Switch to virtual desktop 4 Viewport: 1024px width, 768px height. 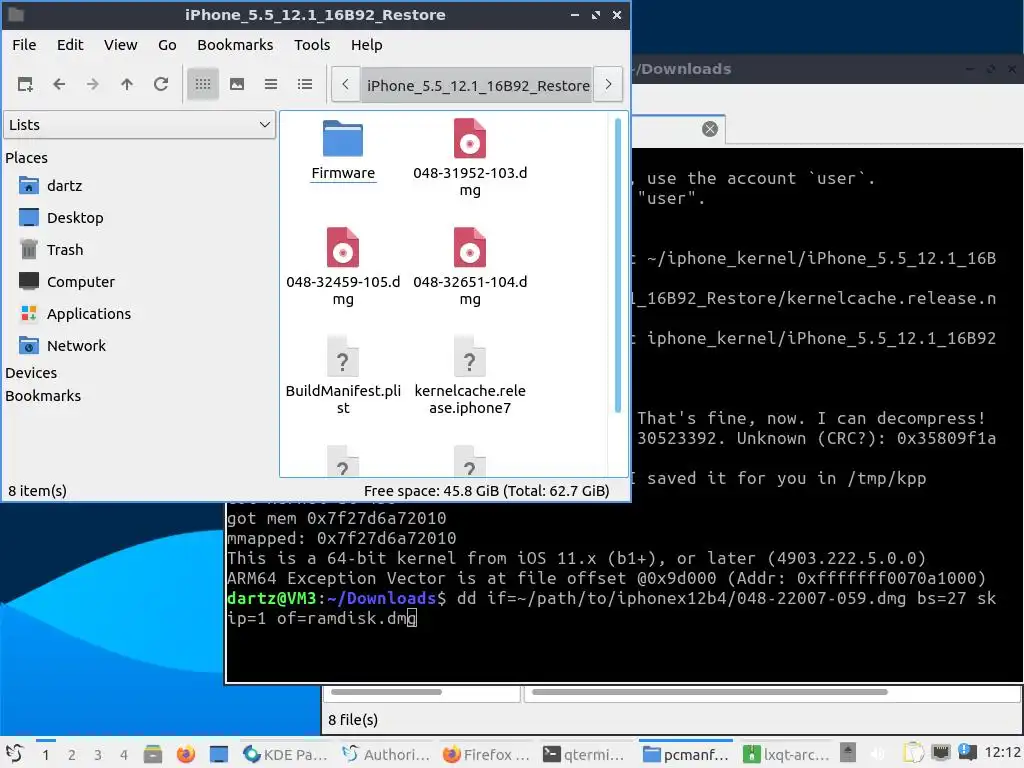point(124,754)
